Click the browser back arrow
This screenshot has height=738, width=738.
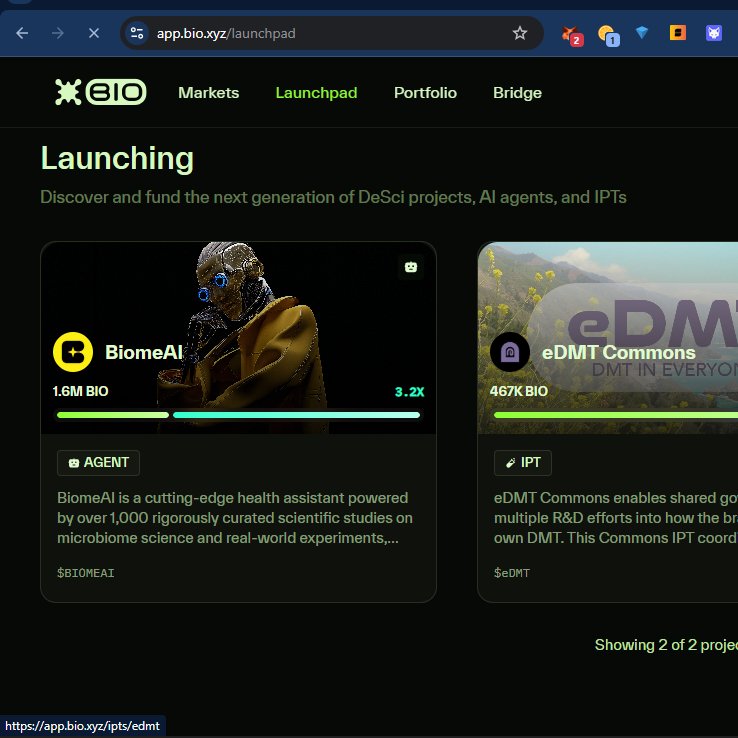[x=22, y=33]
